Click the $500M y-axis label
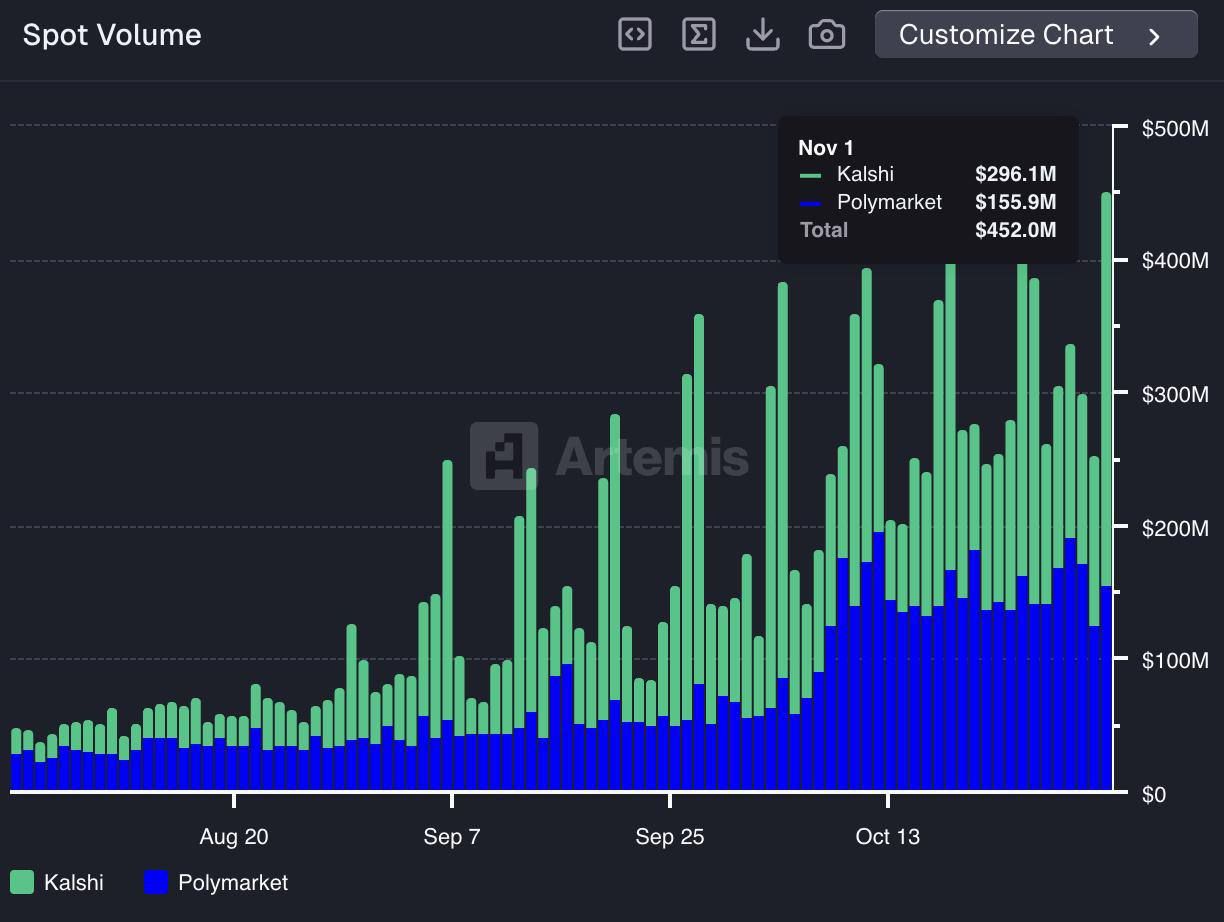 [x=1175, y=128]
